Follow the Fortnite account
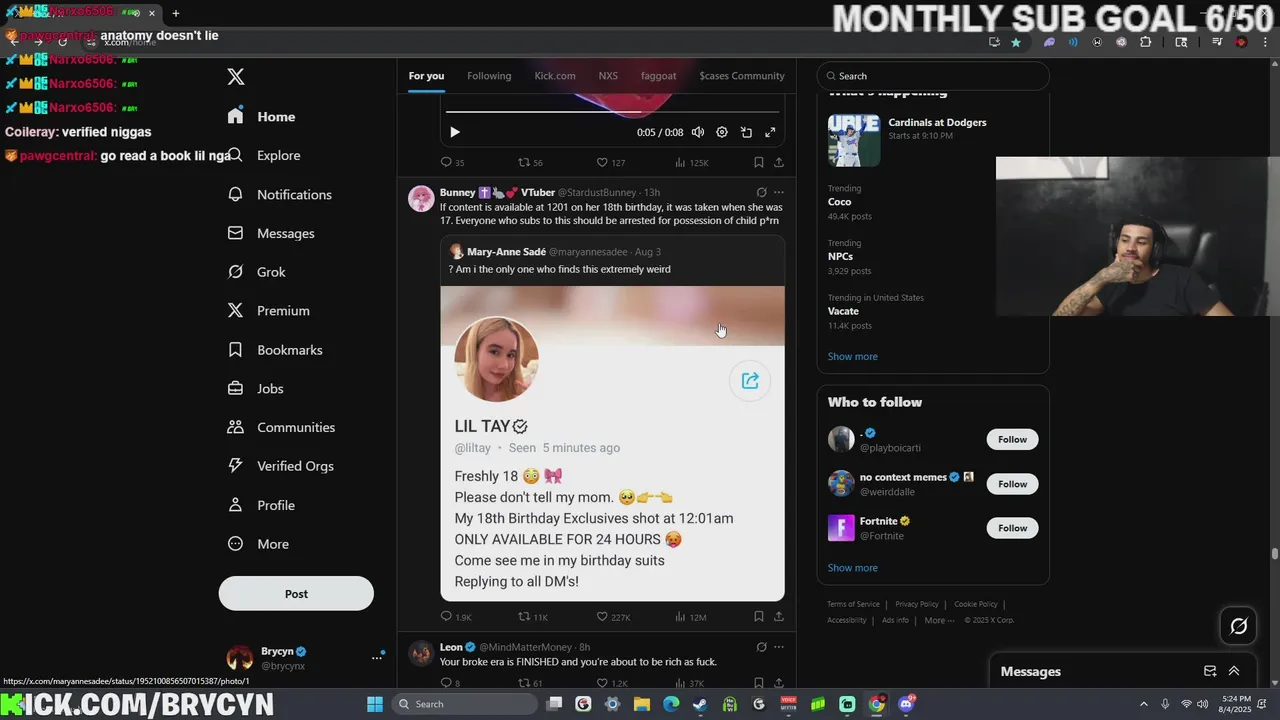Viewport: 1280px width, 720px height. point(1012,528)
